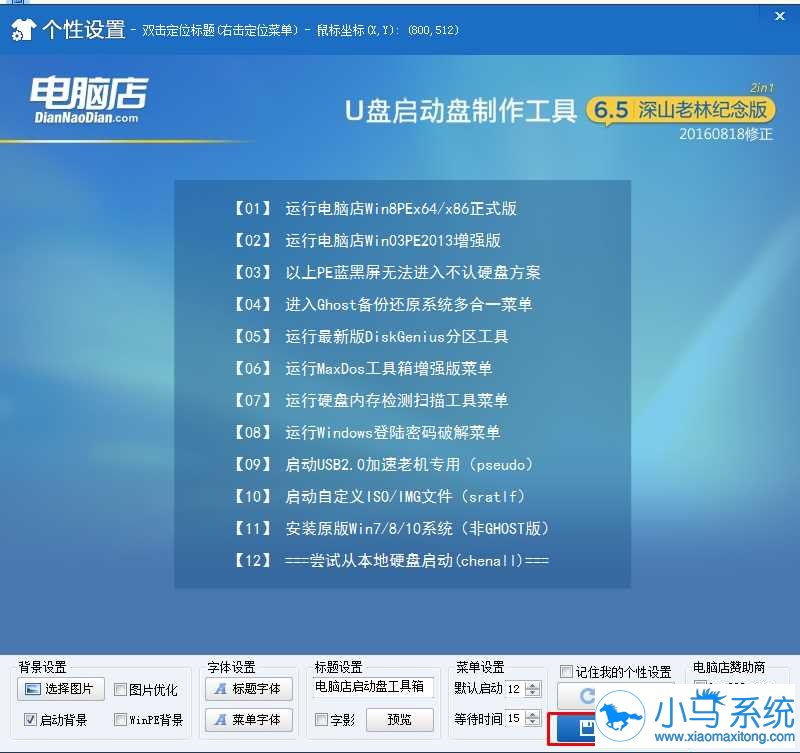Viewport: 800px width, 753px height.
Task: Click the 等待时间 number field showing 15
Action: coord(515,719)
